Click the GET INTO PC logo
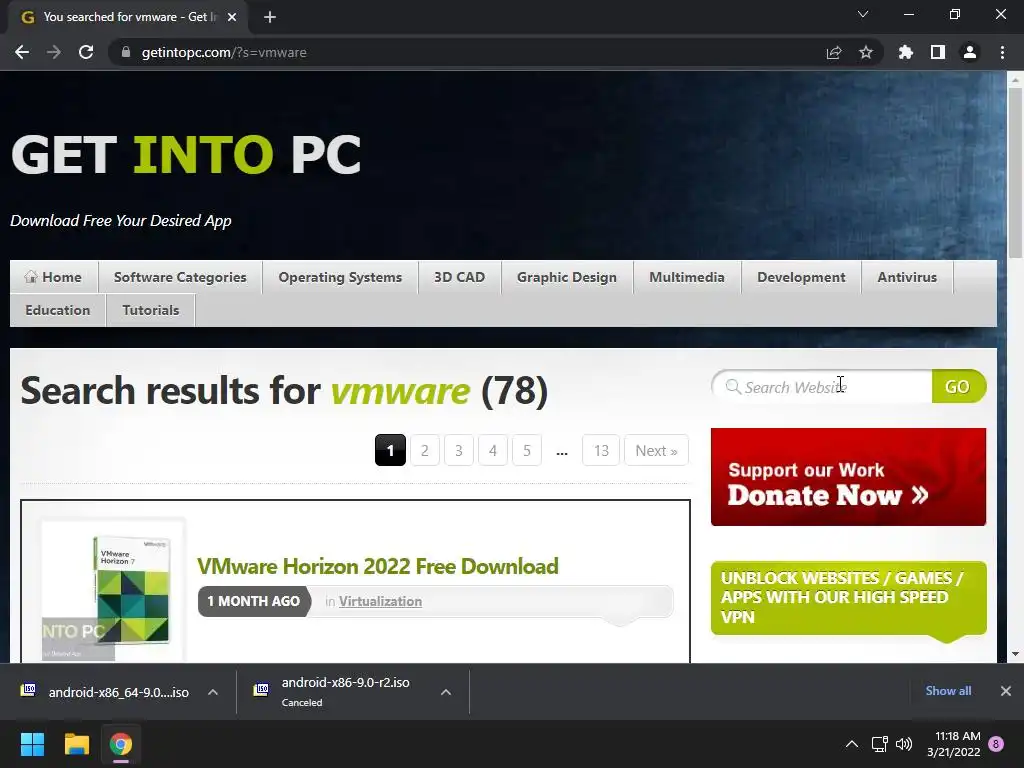 point(186,155)
